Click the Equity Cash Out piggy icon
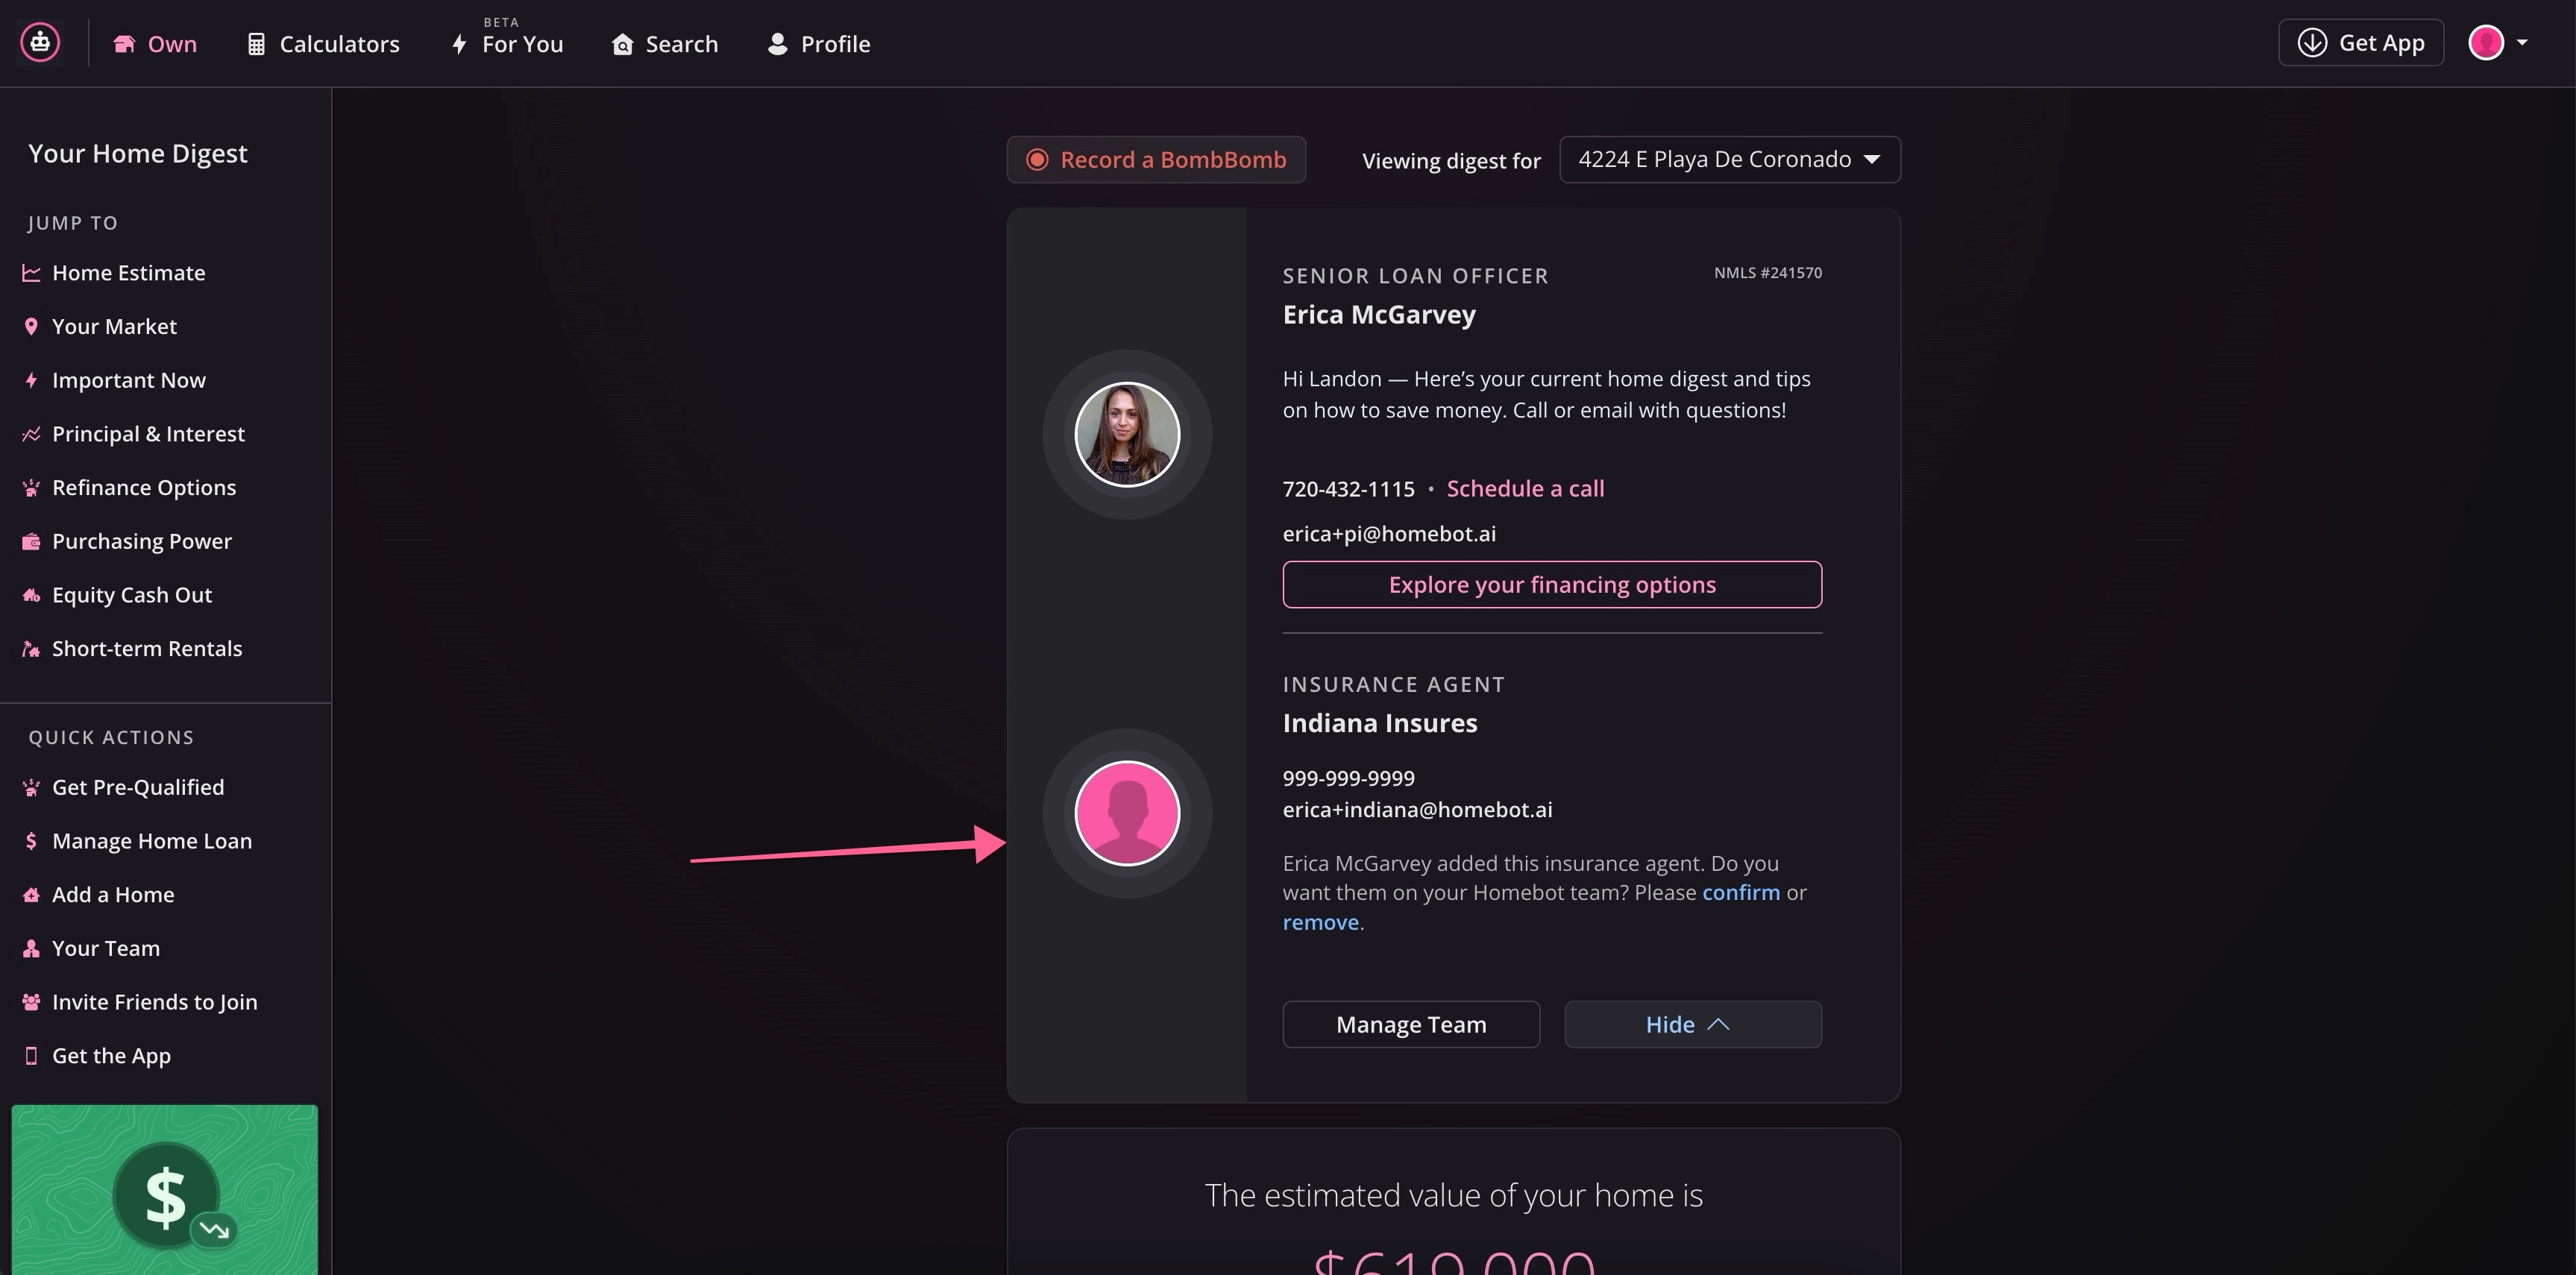2576x1275 pixels. pos(31,595)
